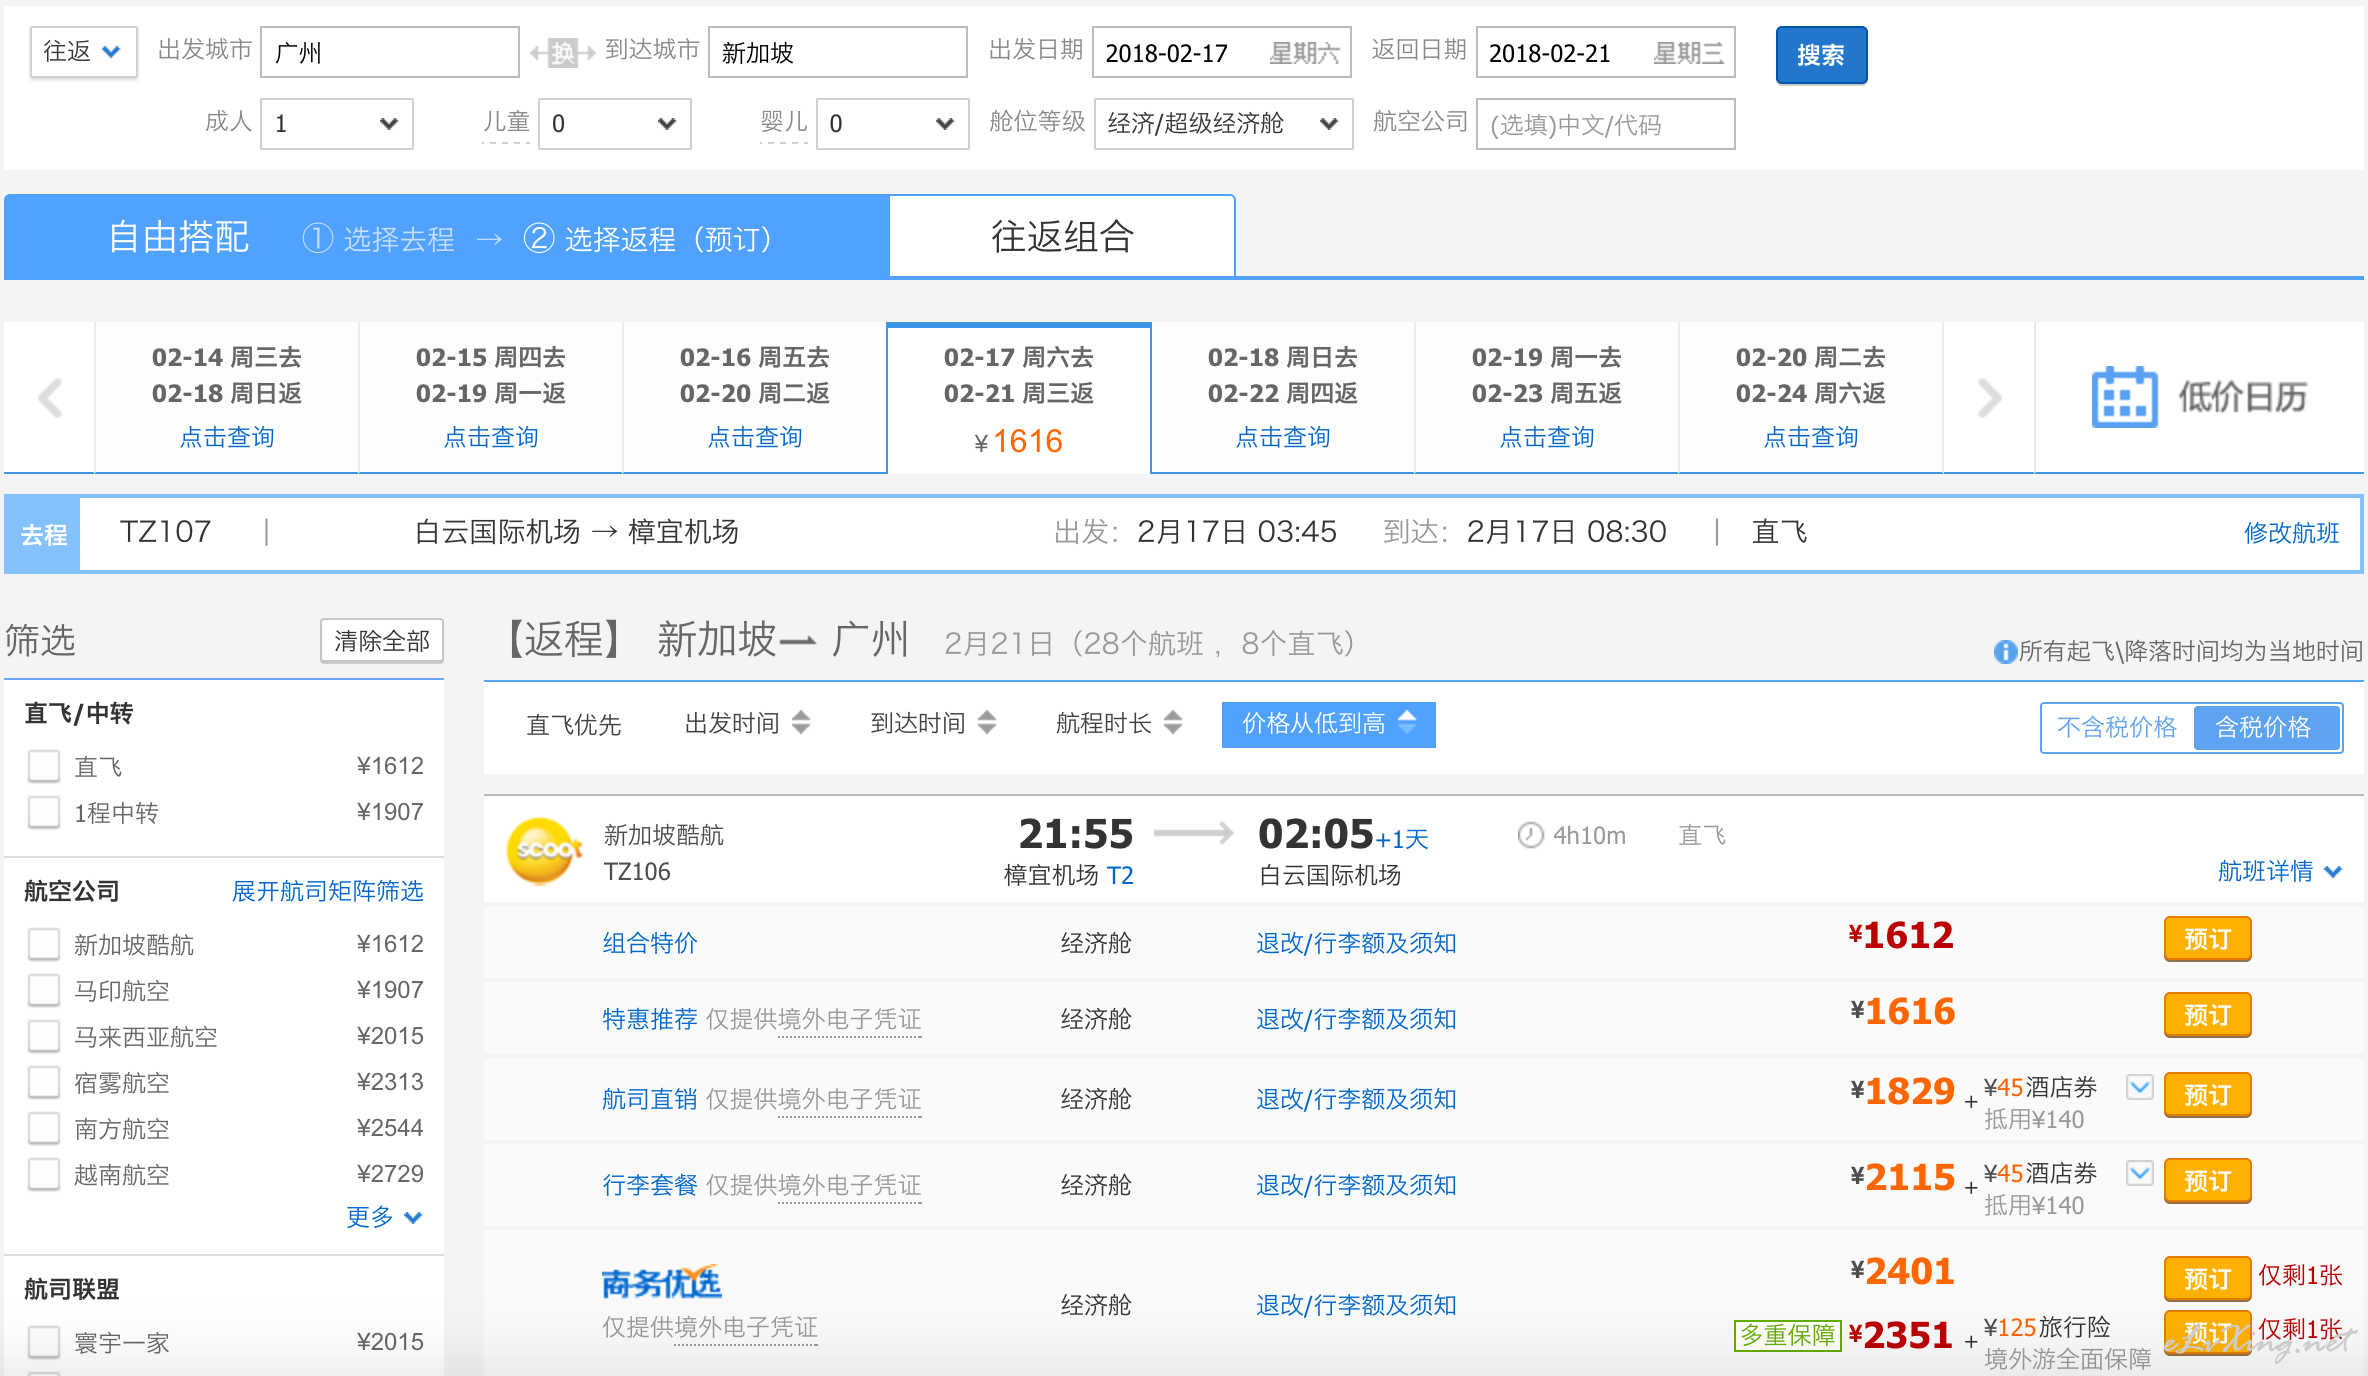Viewport: 2368px width, 1376px height.
Task: Select the 02-16 周五去 date tab
Action: pyautogui.click(x=755, y=397)
